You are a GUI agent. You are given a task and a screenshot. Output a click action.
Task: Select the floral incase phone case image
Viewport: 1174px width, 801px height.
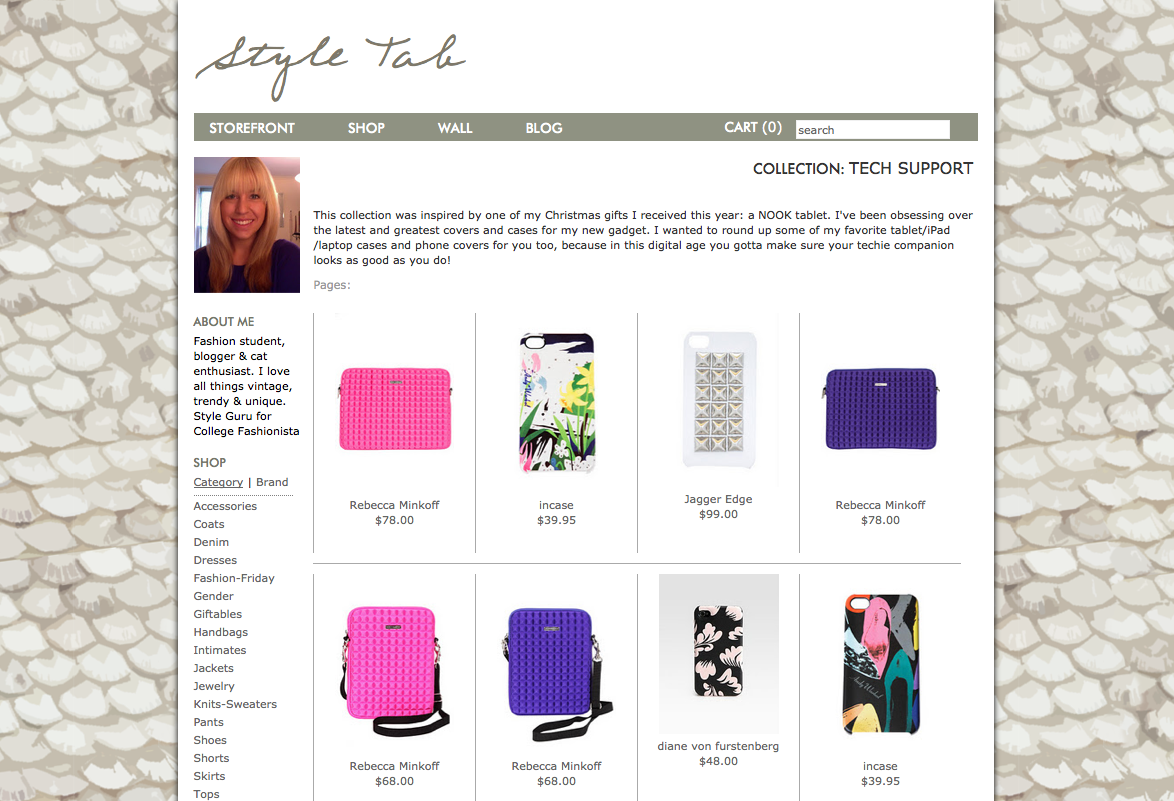[556, 403]
